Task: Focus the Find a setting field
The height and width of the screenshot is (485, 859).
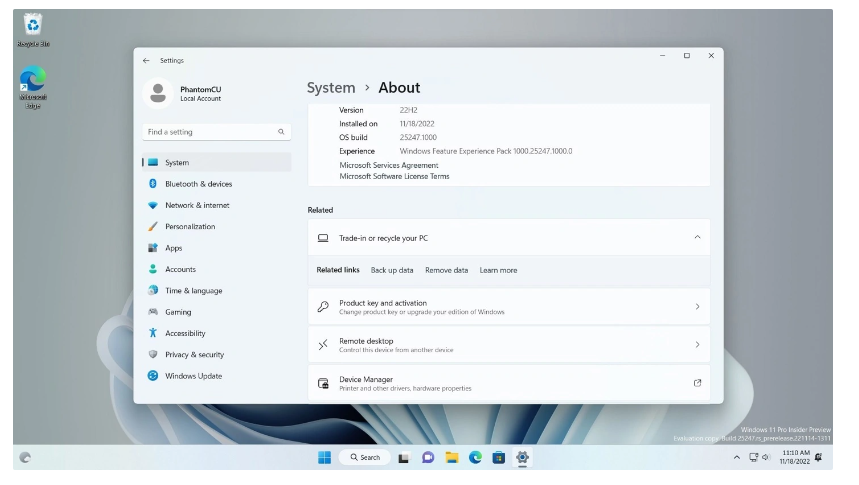Action: [x=217, y=132]
